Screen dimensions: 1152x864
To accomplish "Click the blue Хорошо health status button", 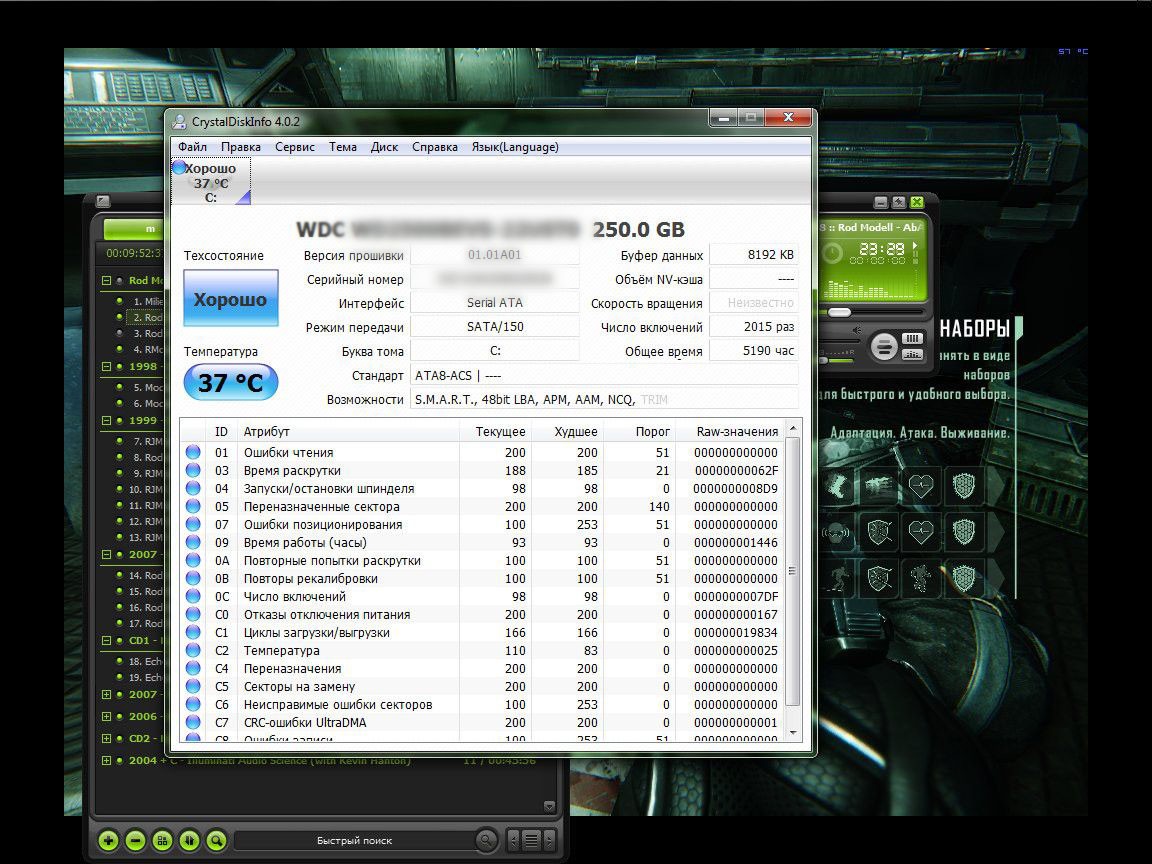I will (231, 298).
